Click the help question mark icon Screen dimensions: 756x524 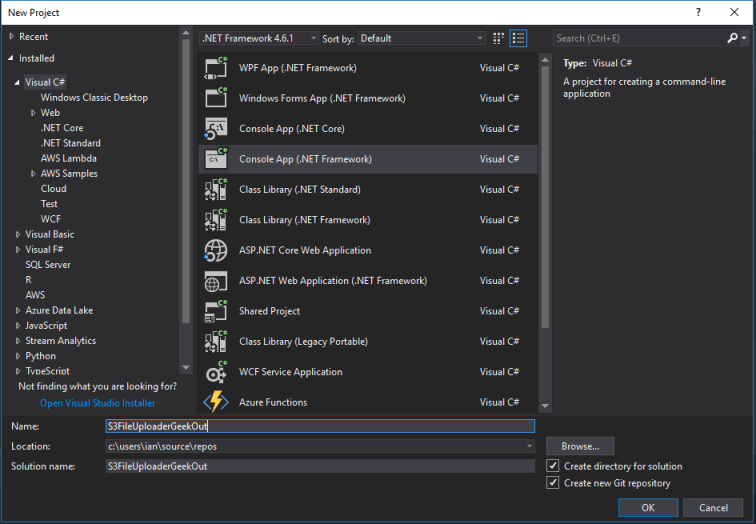tap(698, 13)
